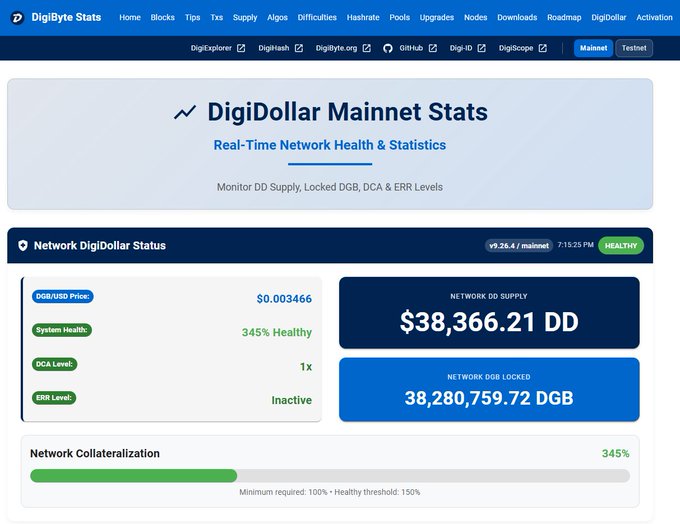
Task: Click the $38,366.21 DD supply figure
Action: point(489,322)
